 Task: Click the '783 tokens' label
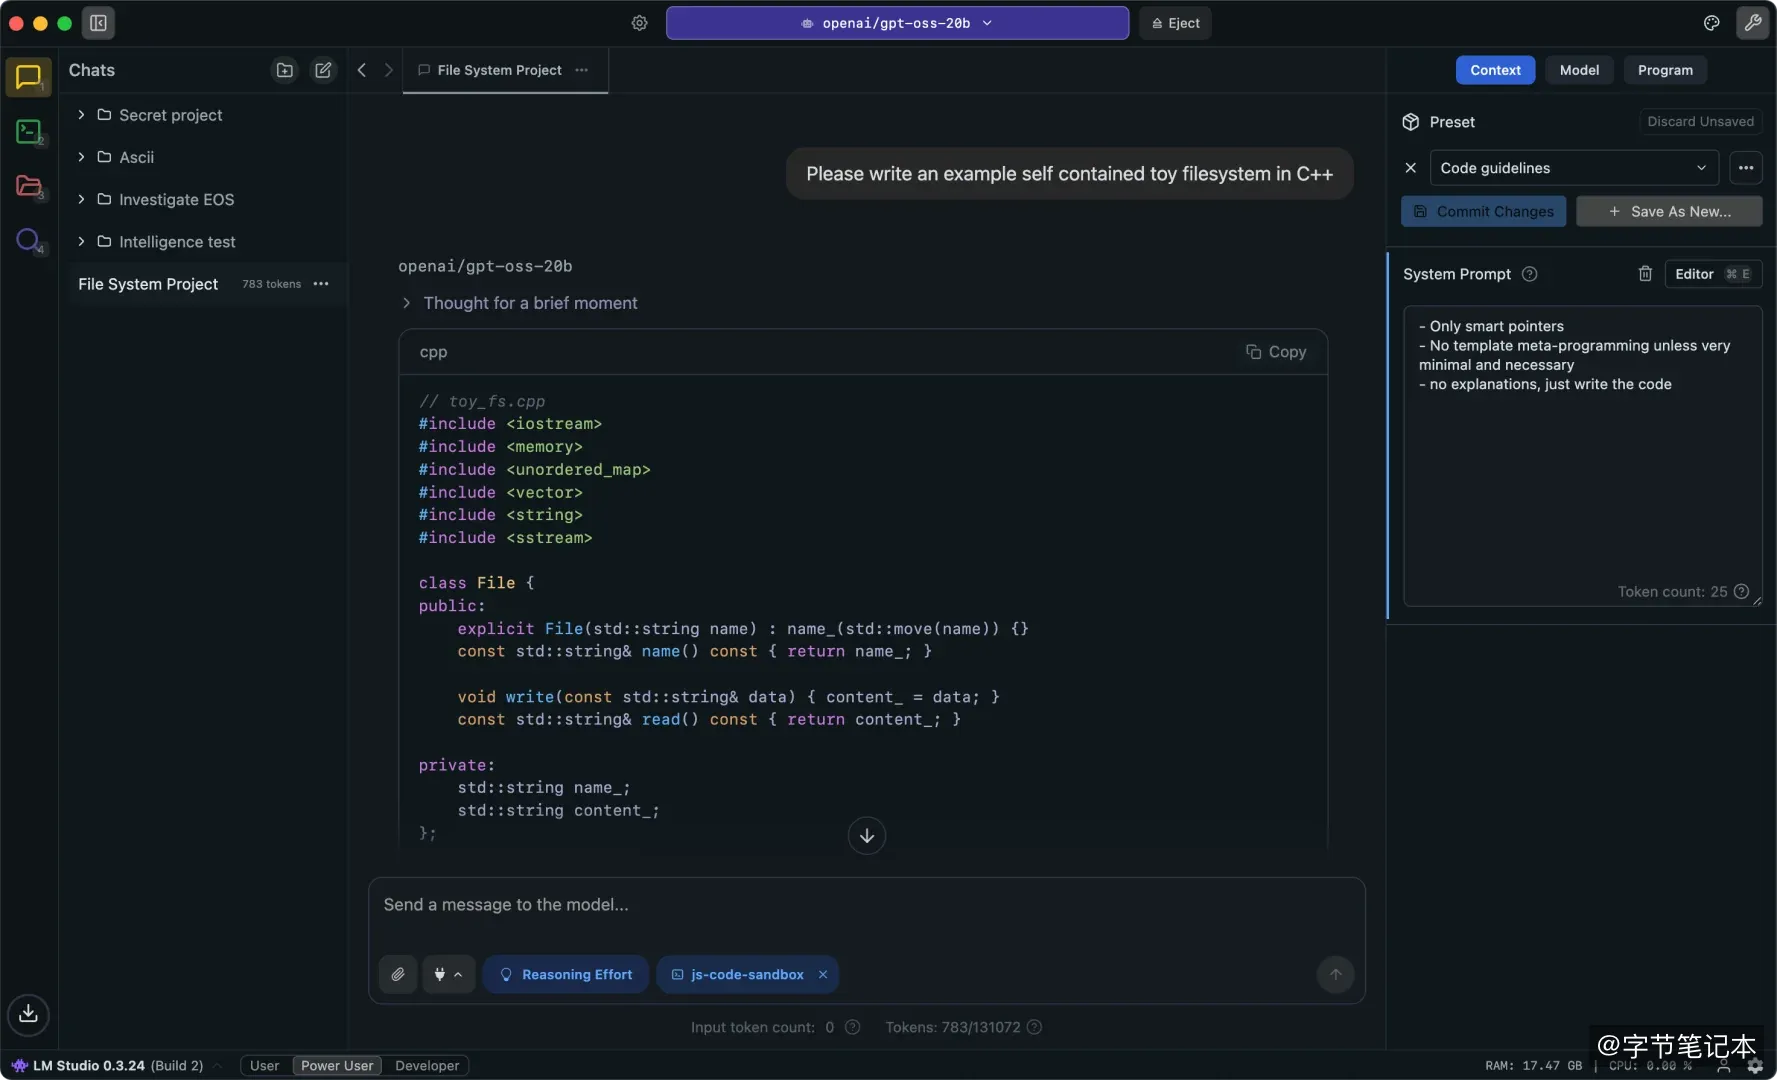point(271,284)
